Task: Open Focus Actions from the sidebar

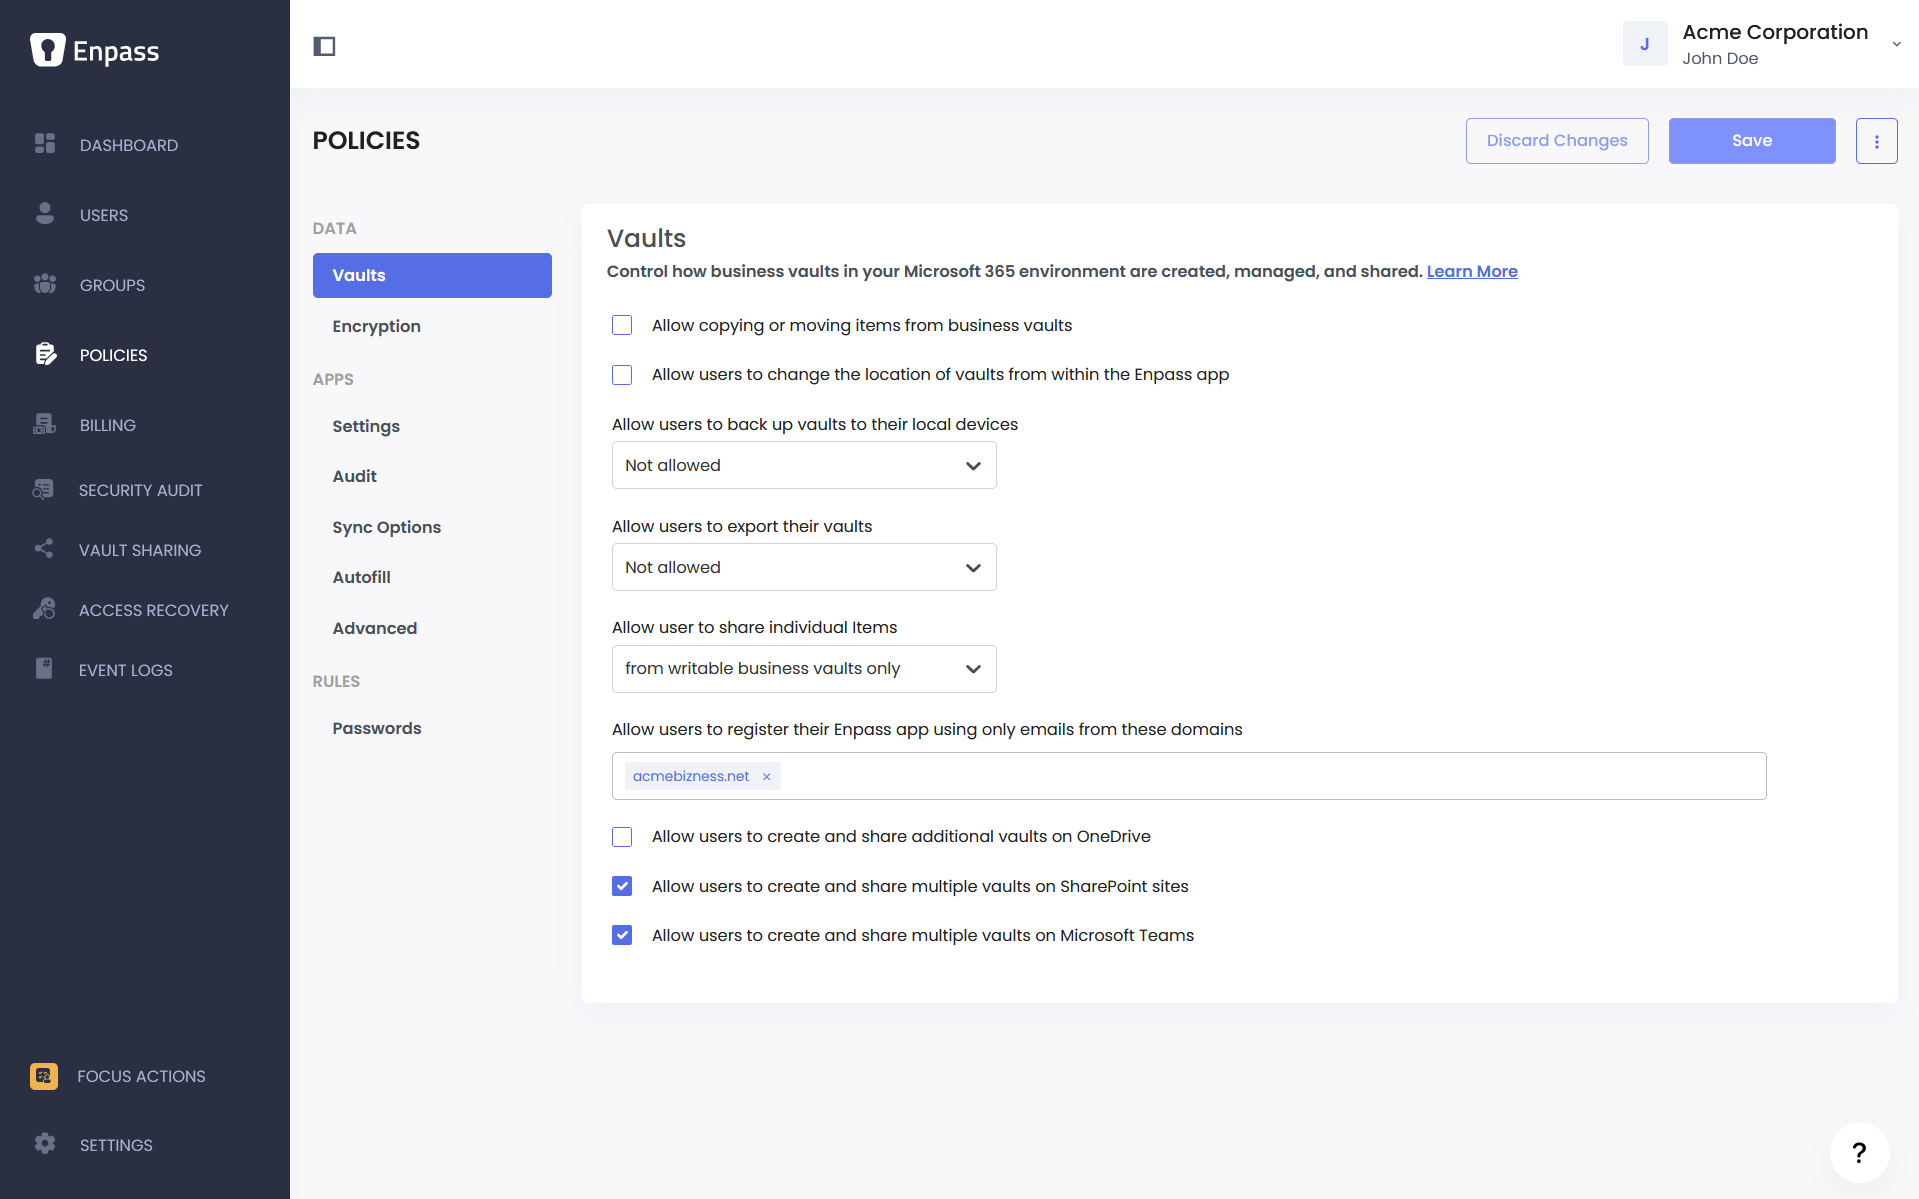Action: click(141, 1076)
